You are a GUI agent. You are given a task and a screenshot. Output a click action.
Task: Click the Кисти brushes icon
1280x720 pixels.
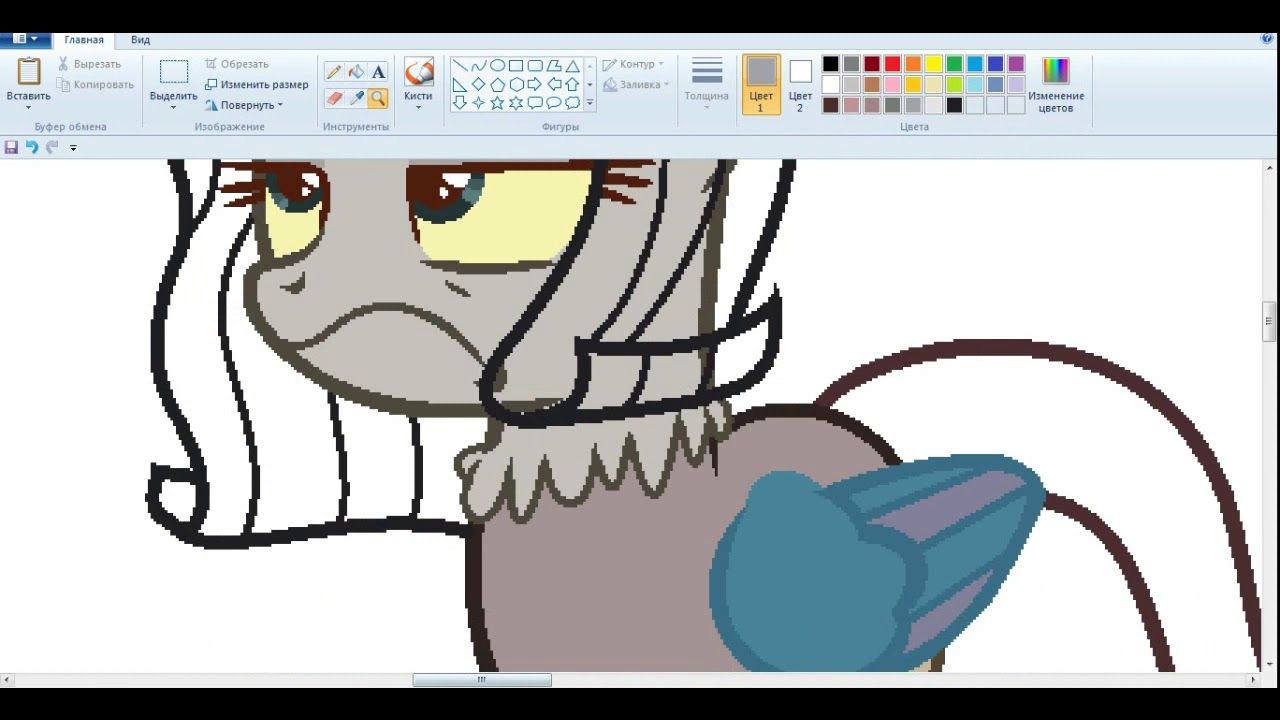pos(418,72)
